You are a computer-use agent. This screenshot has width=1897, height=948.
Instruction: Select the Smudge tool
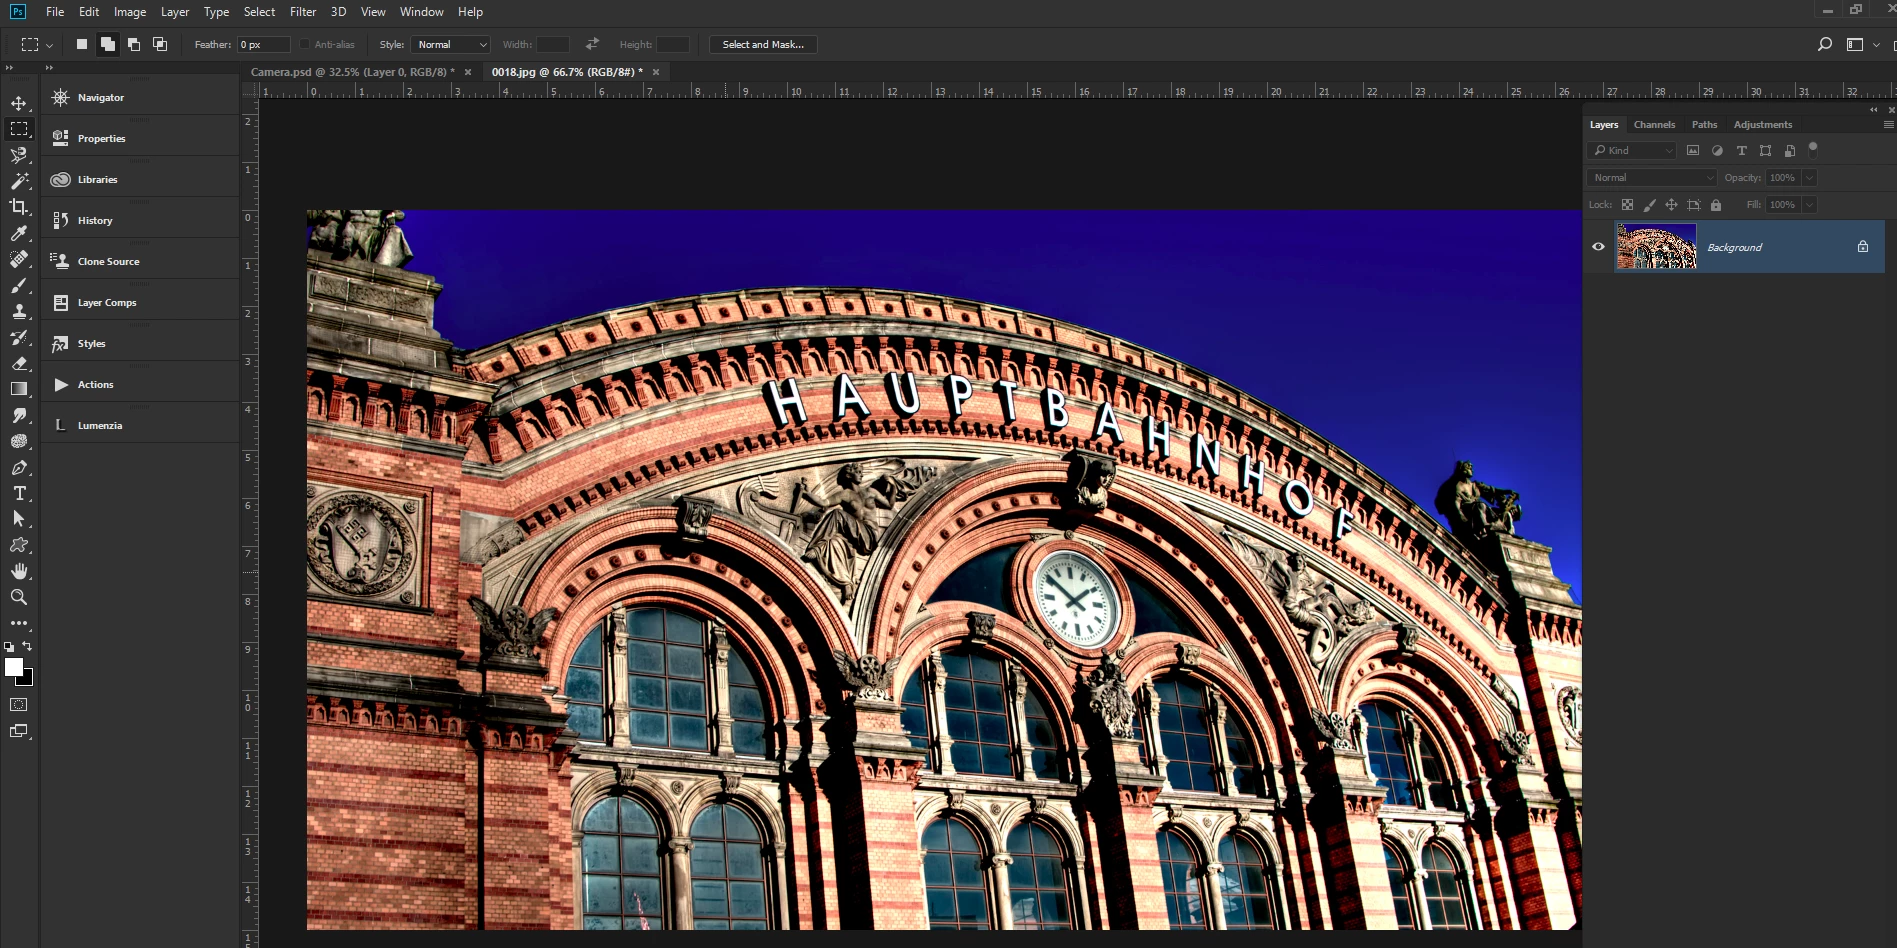point(19,415)
